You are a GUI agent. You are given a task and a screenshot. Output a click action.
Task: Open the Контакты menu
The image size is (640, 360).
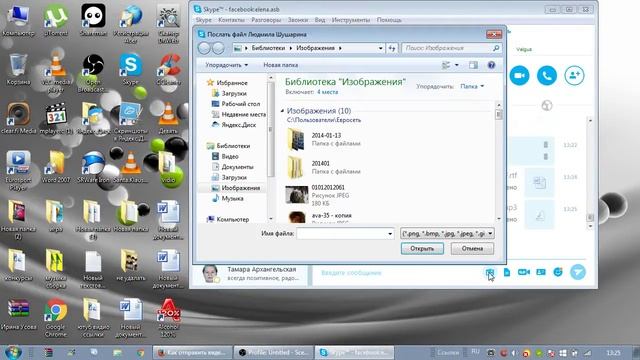[x=231, y=20]
